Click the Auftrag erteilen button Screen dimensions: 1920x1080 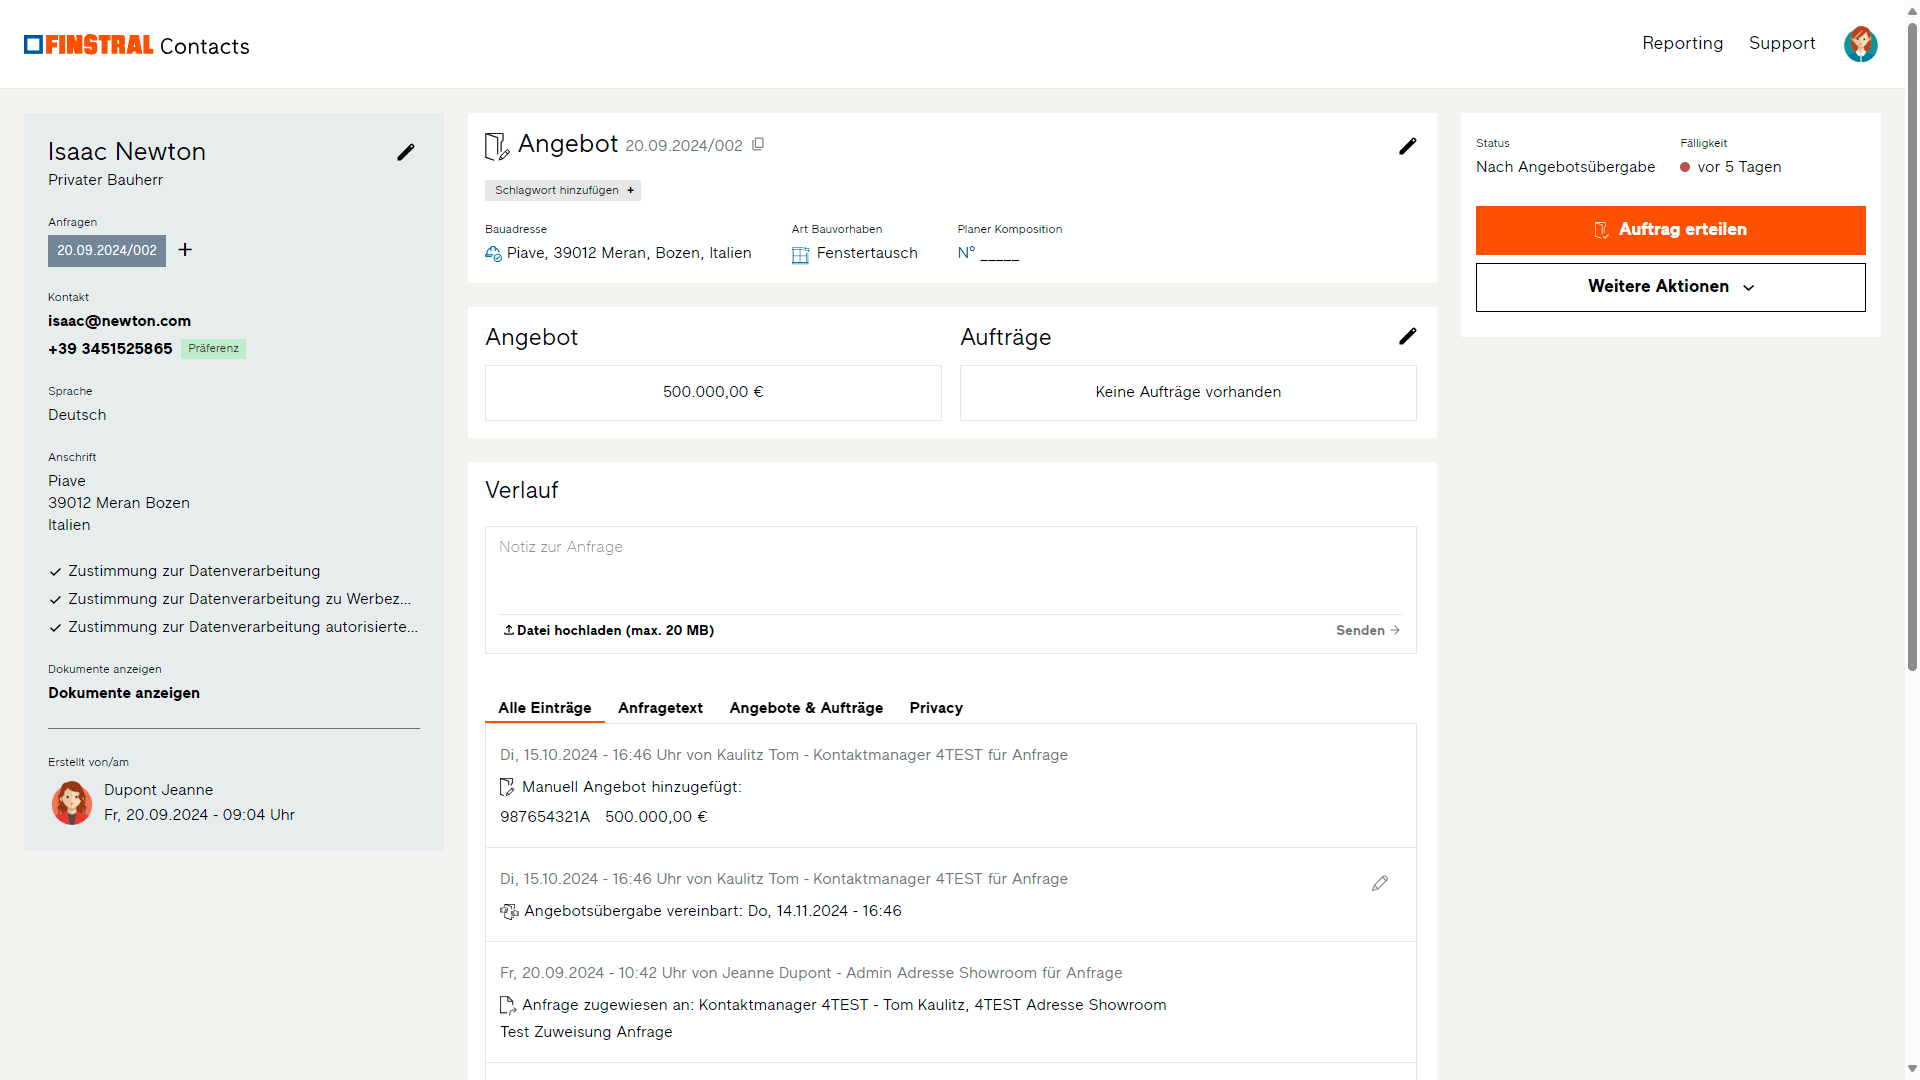(x=1670, y=230)
